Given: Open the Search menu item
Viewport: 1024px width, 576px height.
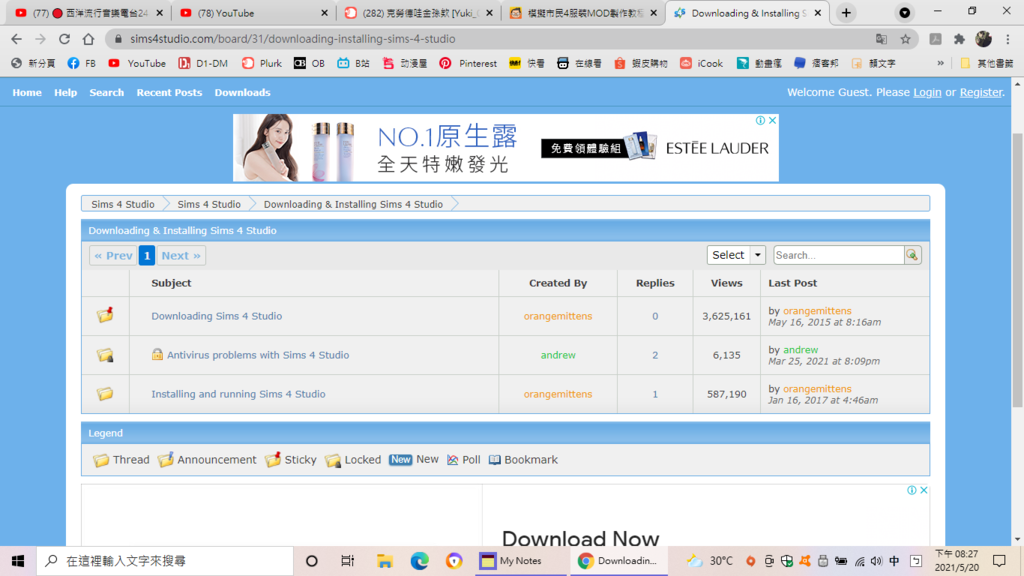Looking at the screenshot, I should (x=106, y=93).
